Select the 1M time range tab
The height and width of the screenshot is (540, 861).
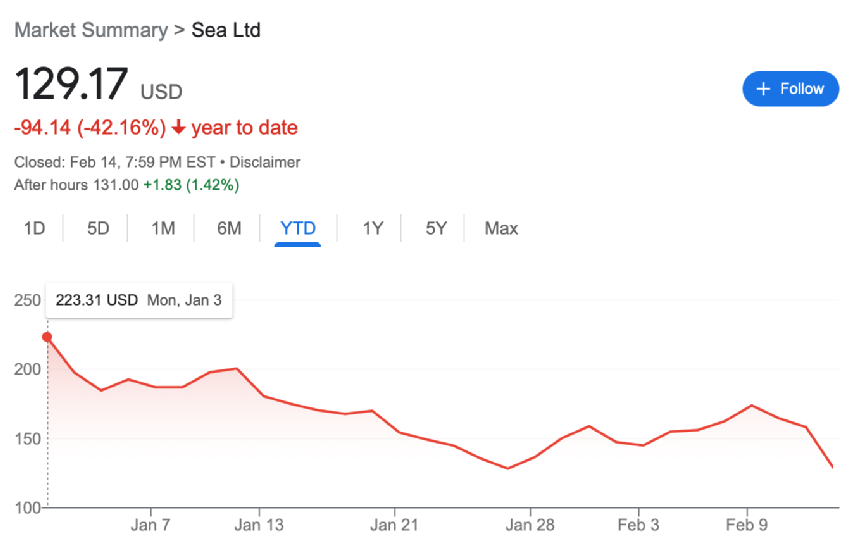point(163,228)
